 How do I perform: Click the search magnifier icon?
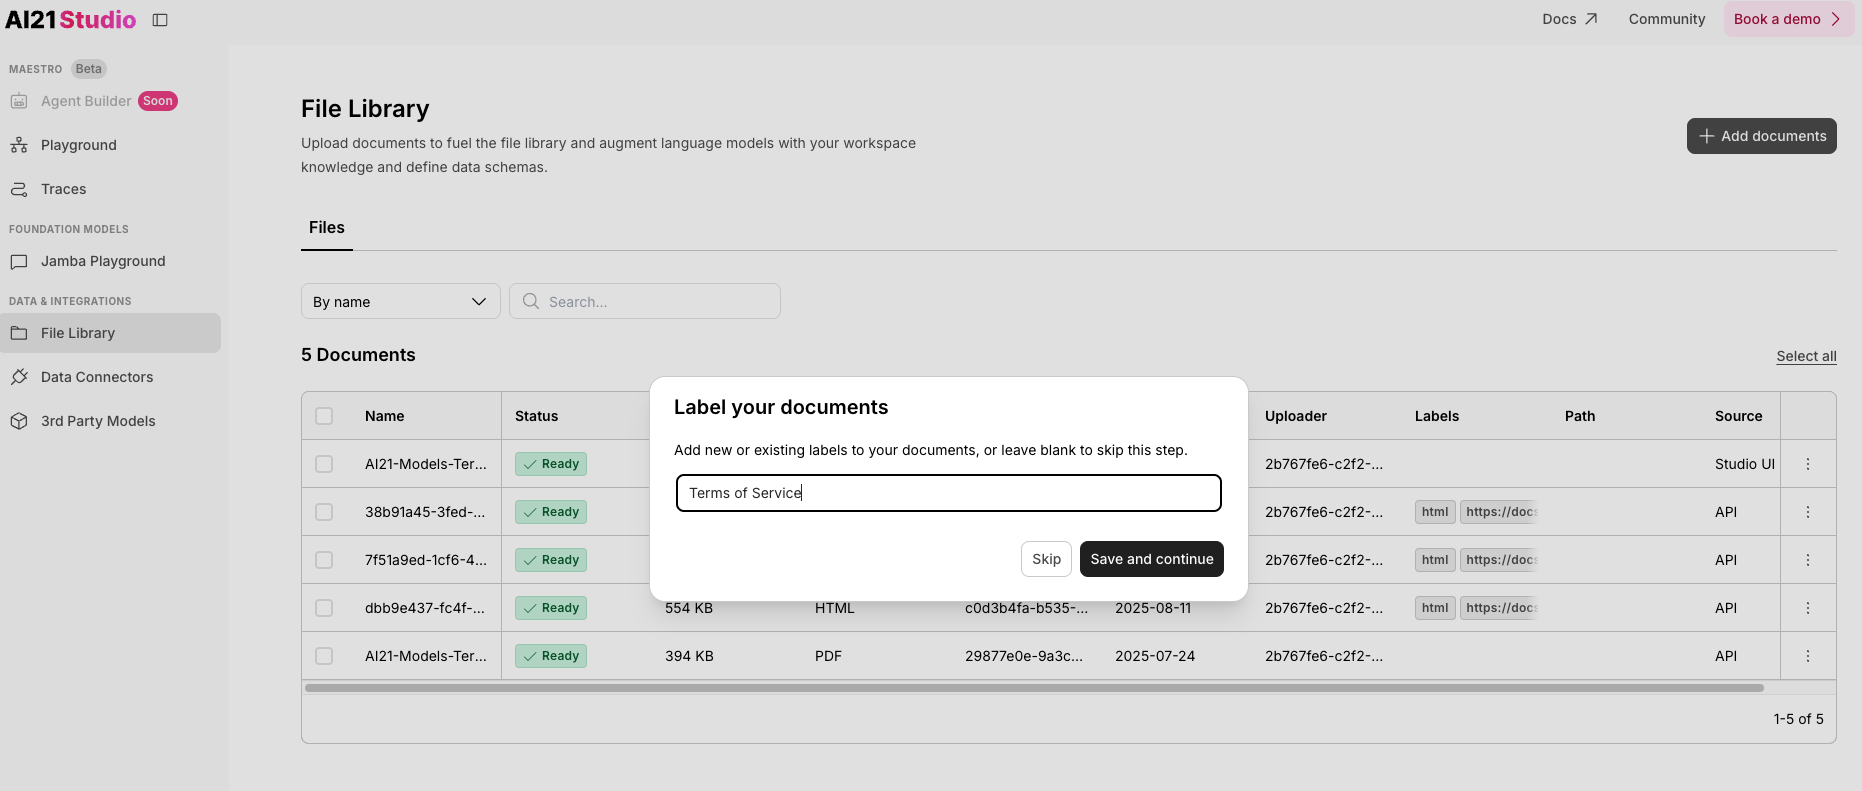point(531,301)
